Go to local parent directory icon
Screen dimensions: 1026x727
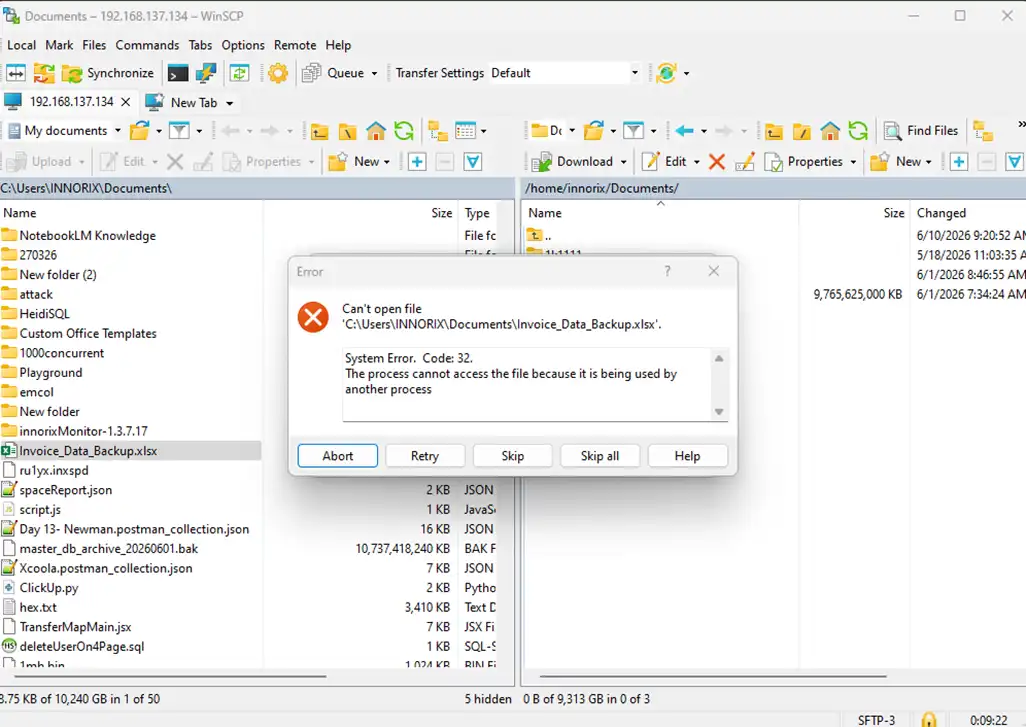click(x=319, y=131)
